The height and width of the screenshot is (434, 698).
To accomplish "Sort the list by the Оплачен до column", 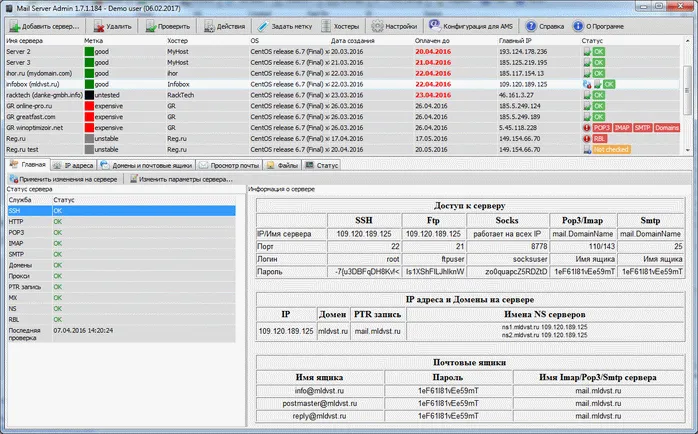I will [x=430, y=41].
